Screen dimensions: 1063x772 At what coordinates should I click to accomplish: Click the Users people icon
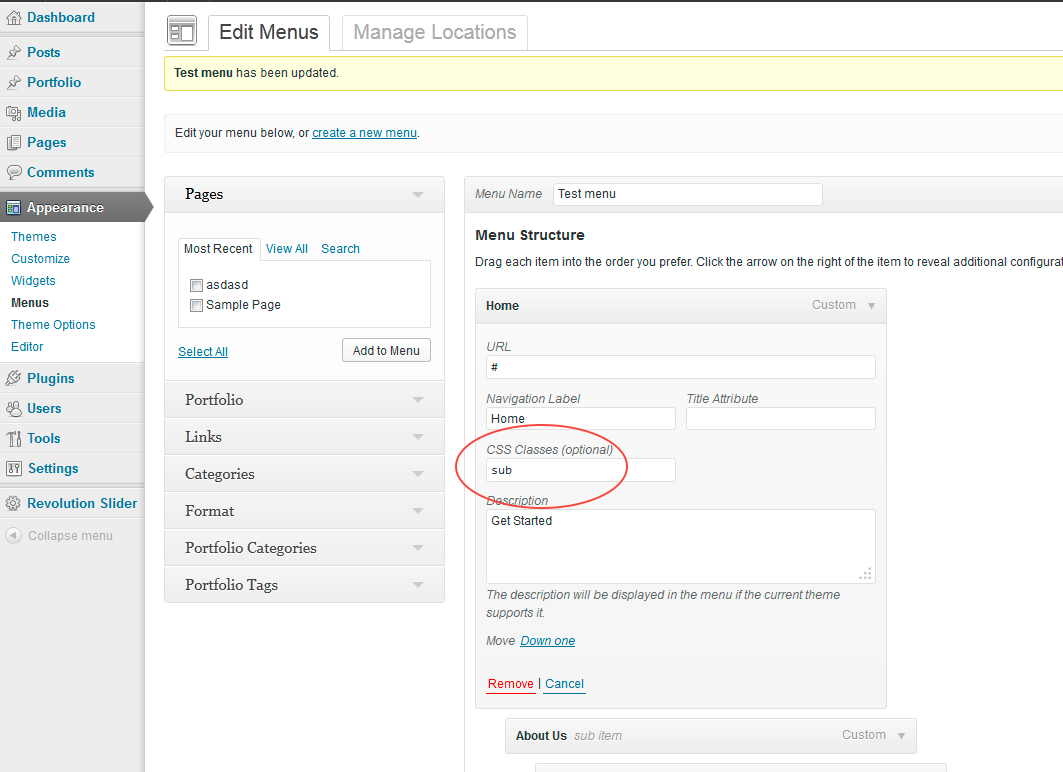(13, 409)
